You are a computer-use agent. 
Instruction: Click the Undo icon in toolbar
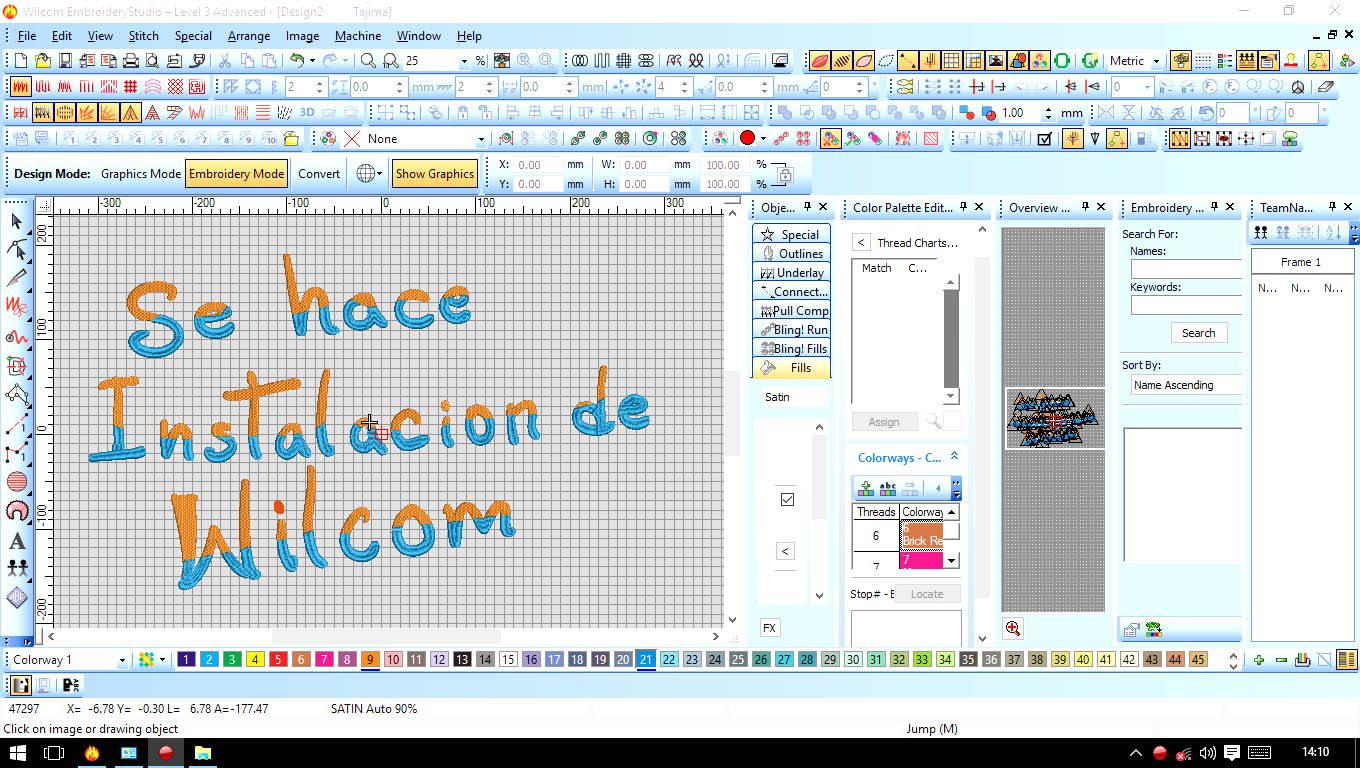point(296,61)
